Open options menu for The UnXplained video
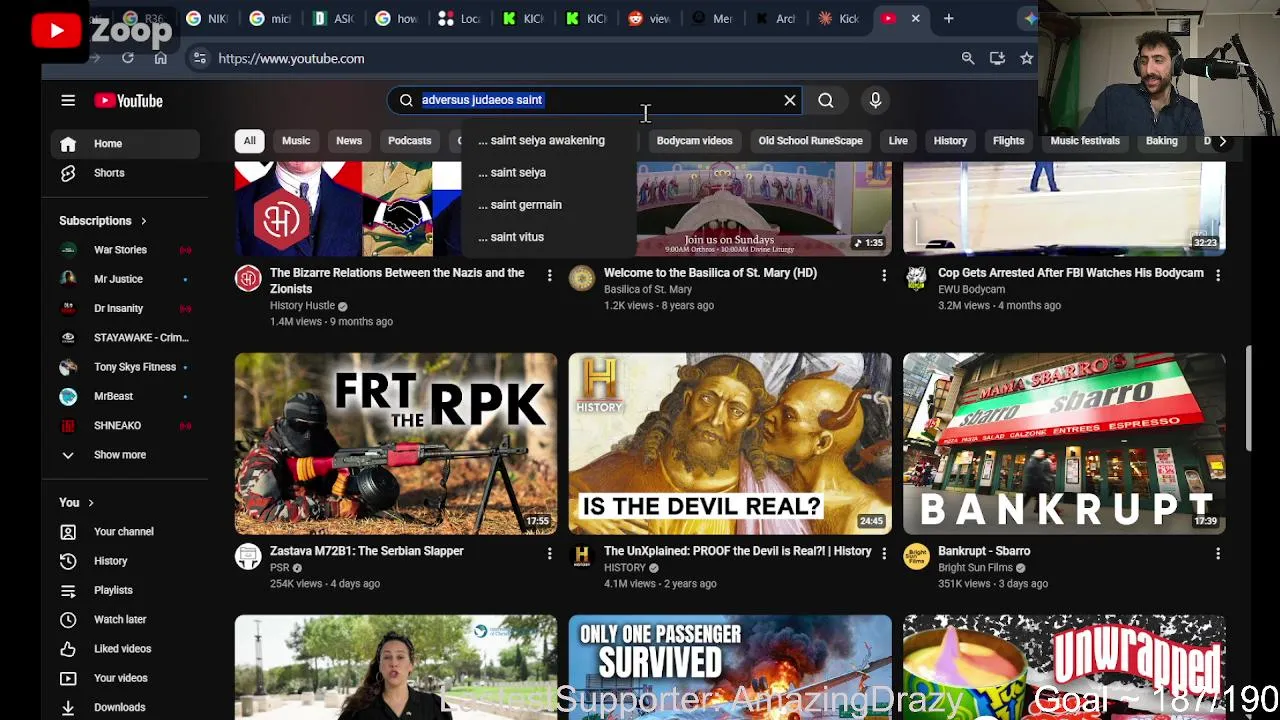This screenshot has height=720, width=1280. tap(883, 553)
